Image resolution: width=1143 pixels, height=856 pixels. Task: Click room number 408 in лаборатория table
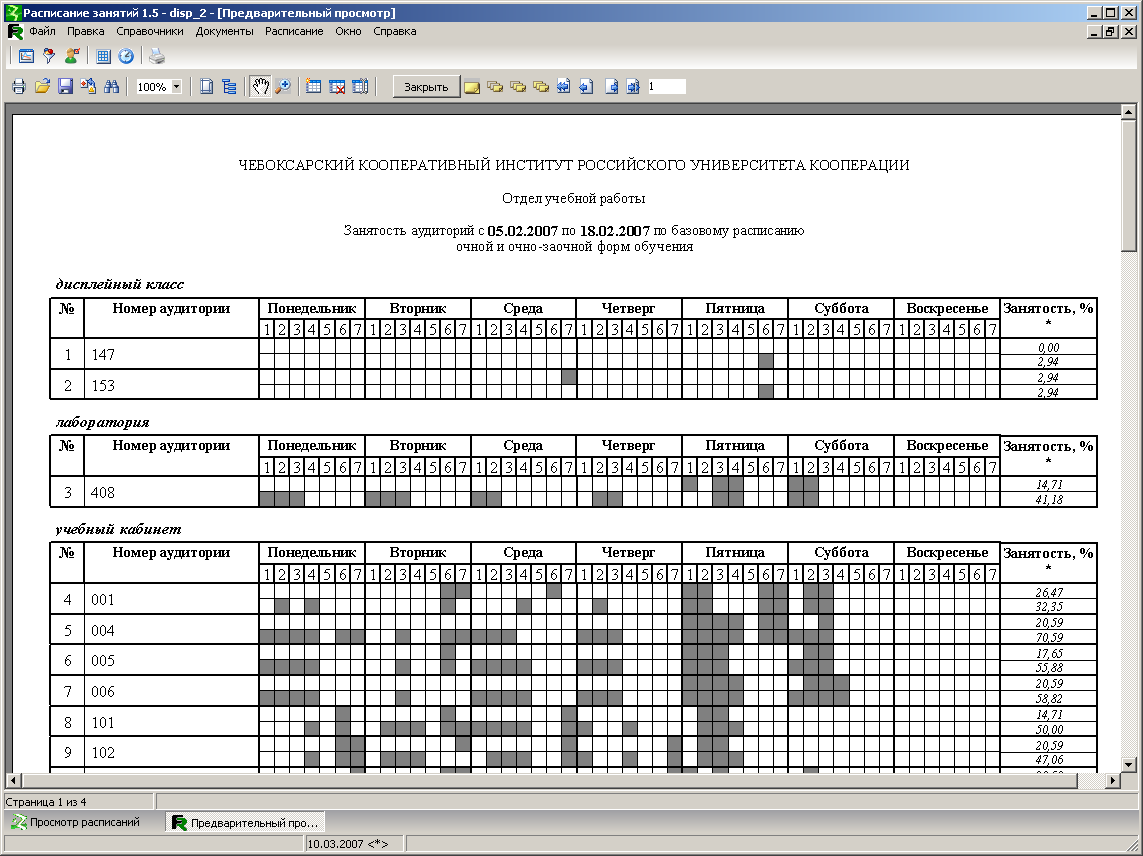coord(103,493)
